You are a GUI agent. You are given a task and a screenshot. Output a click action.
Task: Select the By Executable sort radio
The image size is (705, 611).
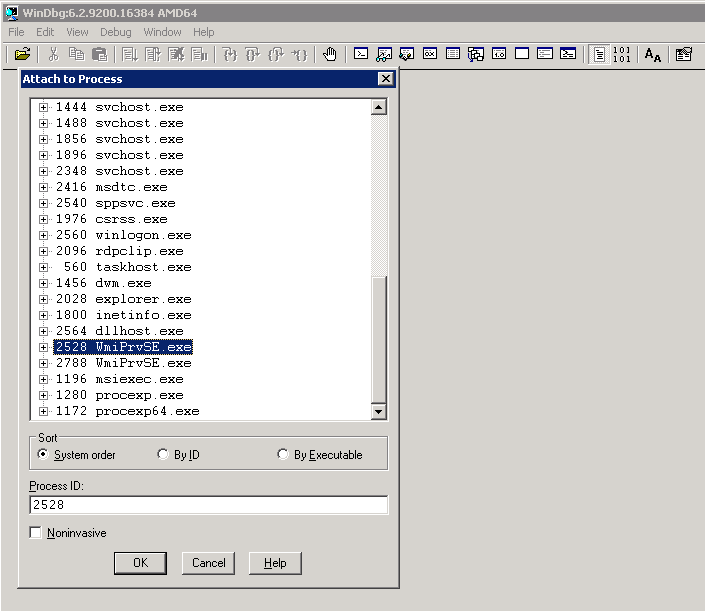coord(283,454)
